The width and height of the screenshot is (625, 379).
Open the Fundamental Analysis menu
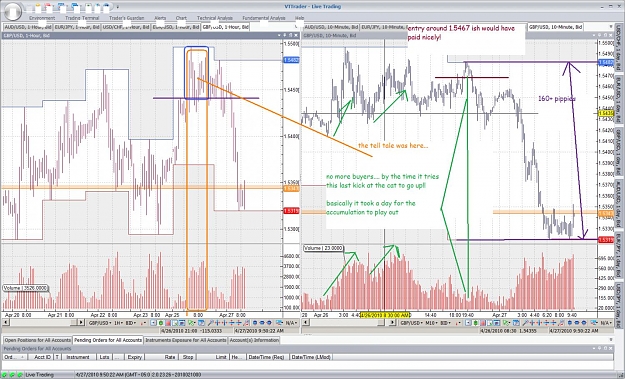coord(263,18)
